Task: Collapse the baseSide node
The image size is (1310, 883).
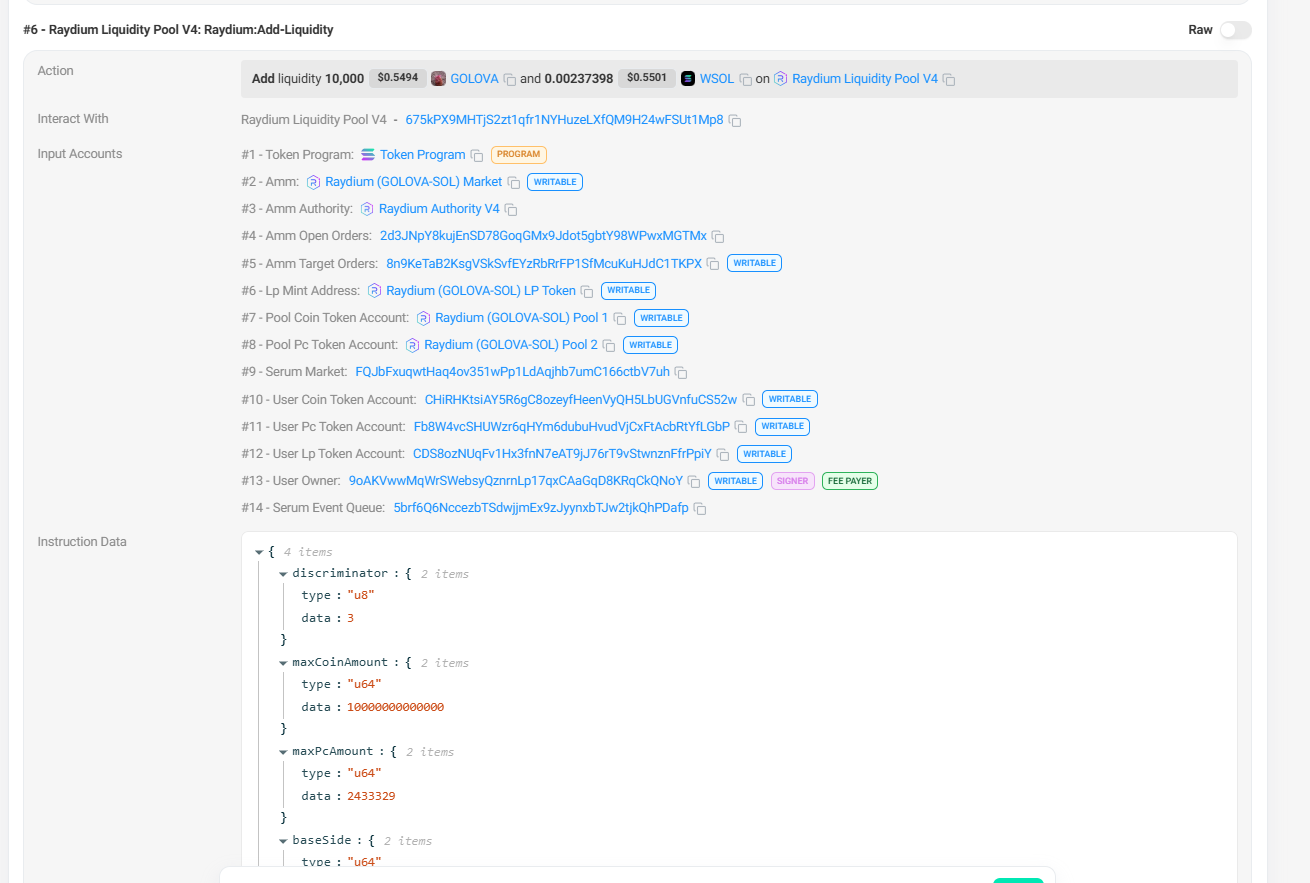Action: coord(284,841)
